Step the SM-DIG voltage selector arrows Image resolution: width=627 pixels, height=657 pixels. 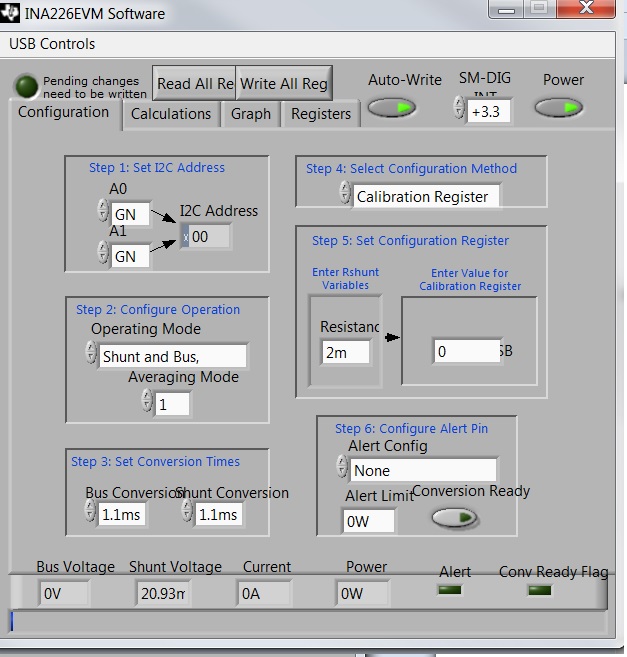coord(459,107)
